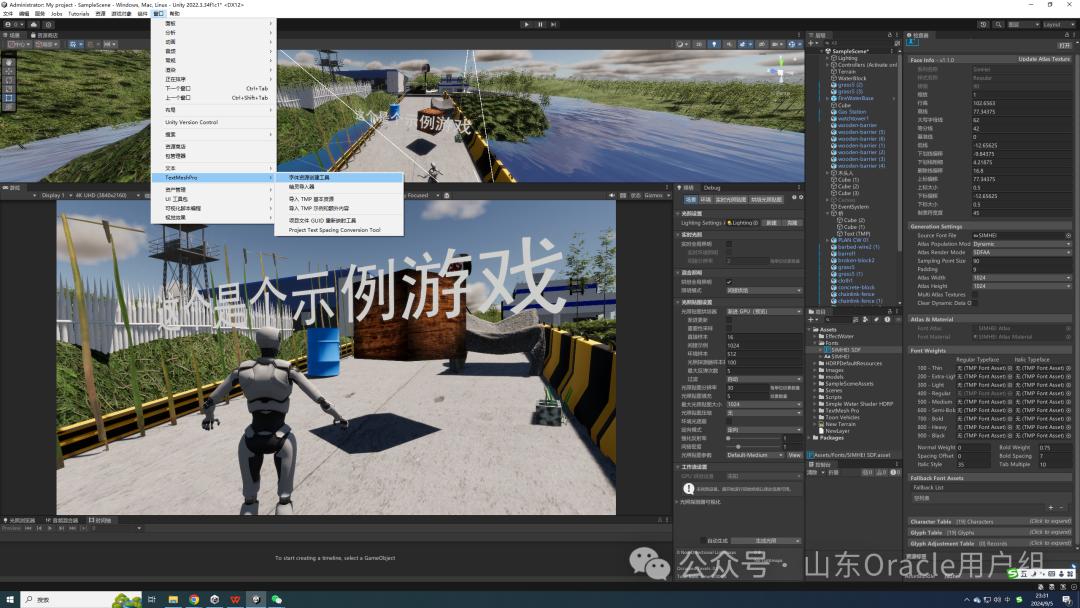Collapse the Fonts folder in Project
Image resolution: width=1080 pixels, height=608 pixels.
click(x=815, y=343)
